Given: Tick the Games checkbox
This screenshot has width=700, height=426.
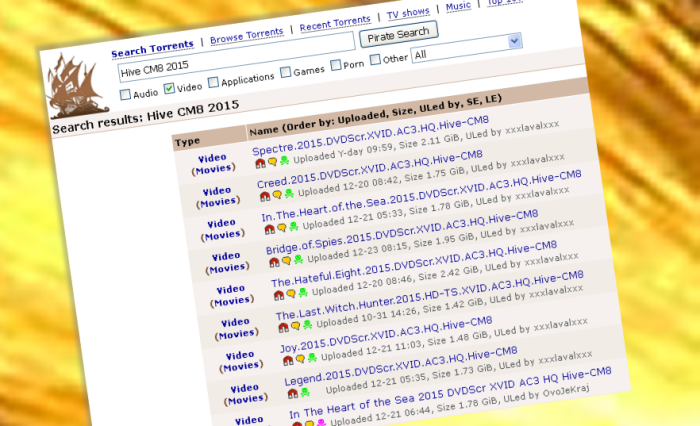Looking at the screenshot, I should click(286, 71).
